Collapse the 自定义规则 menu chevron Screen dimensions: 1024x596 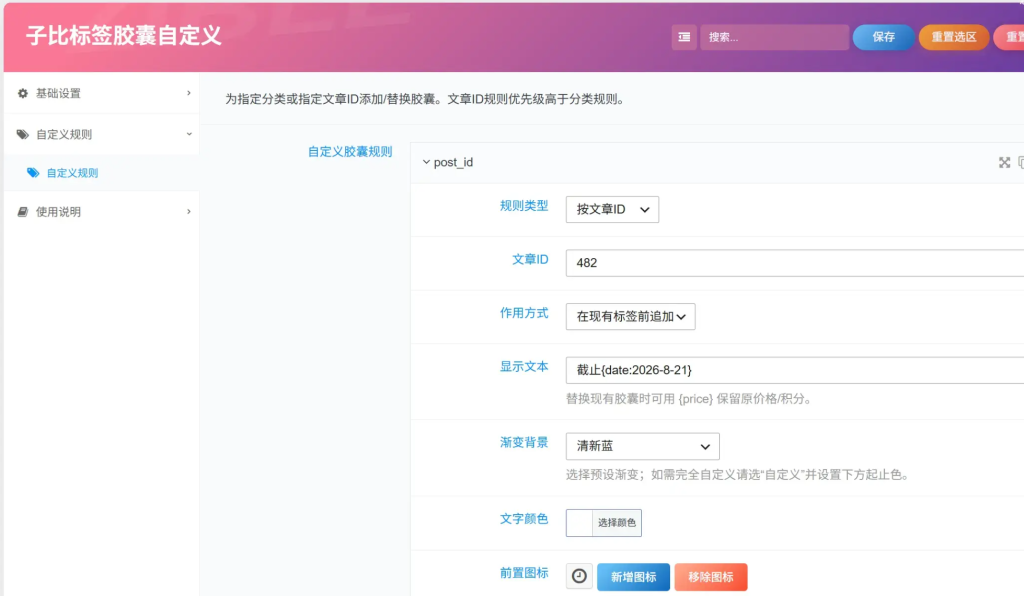tap(189, 134)
